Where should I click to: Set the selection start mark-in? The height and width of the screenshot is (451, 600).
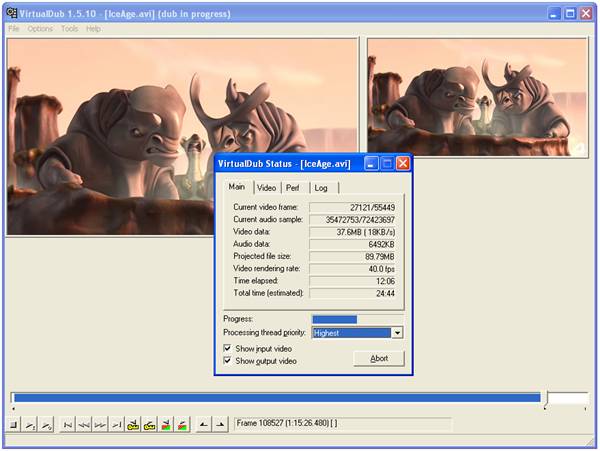click(x=204, y=425)
